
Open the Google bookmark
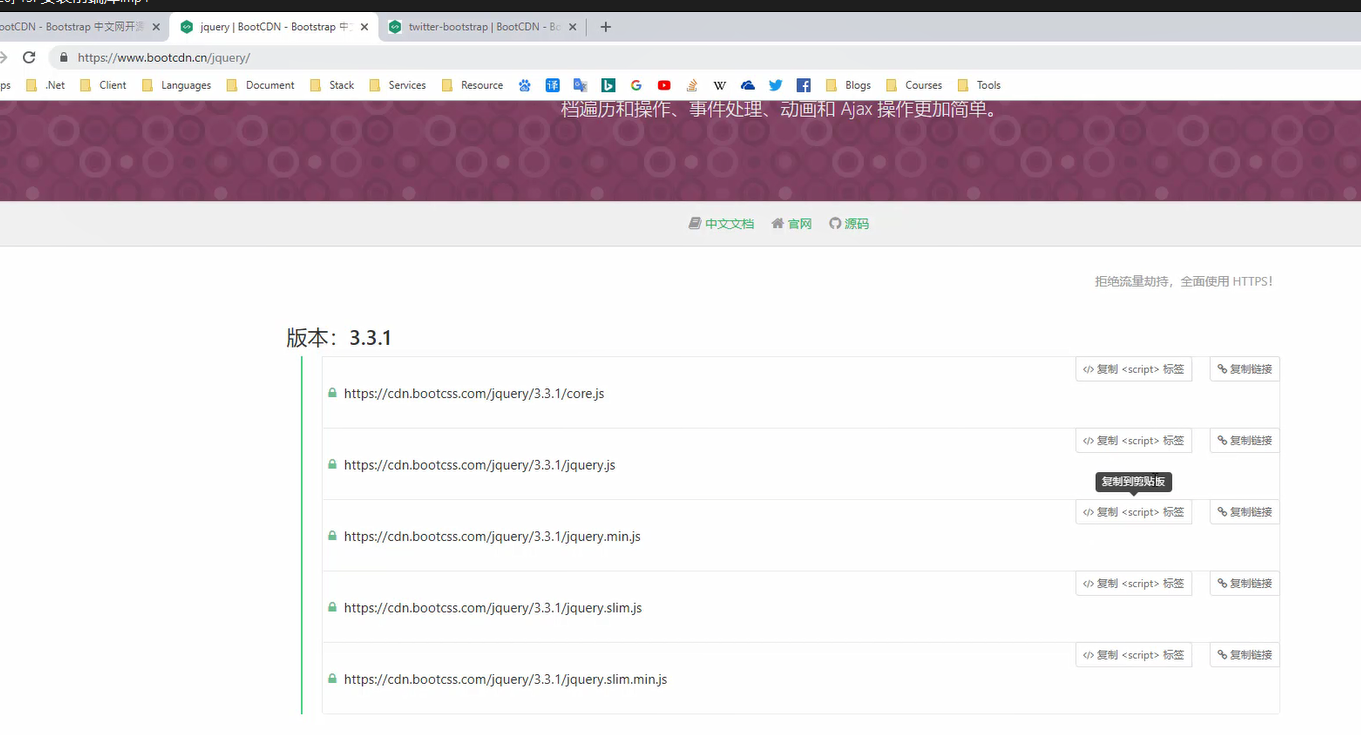636,85
